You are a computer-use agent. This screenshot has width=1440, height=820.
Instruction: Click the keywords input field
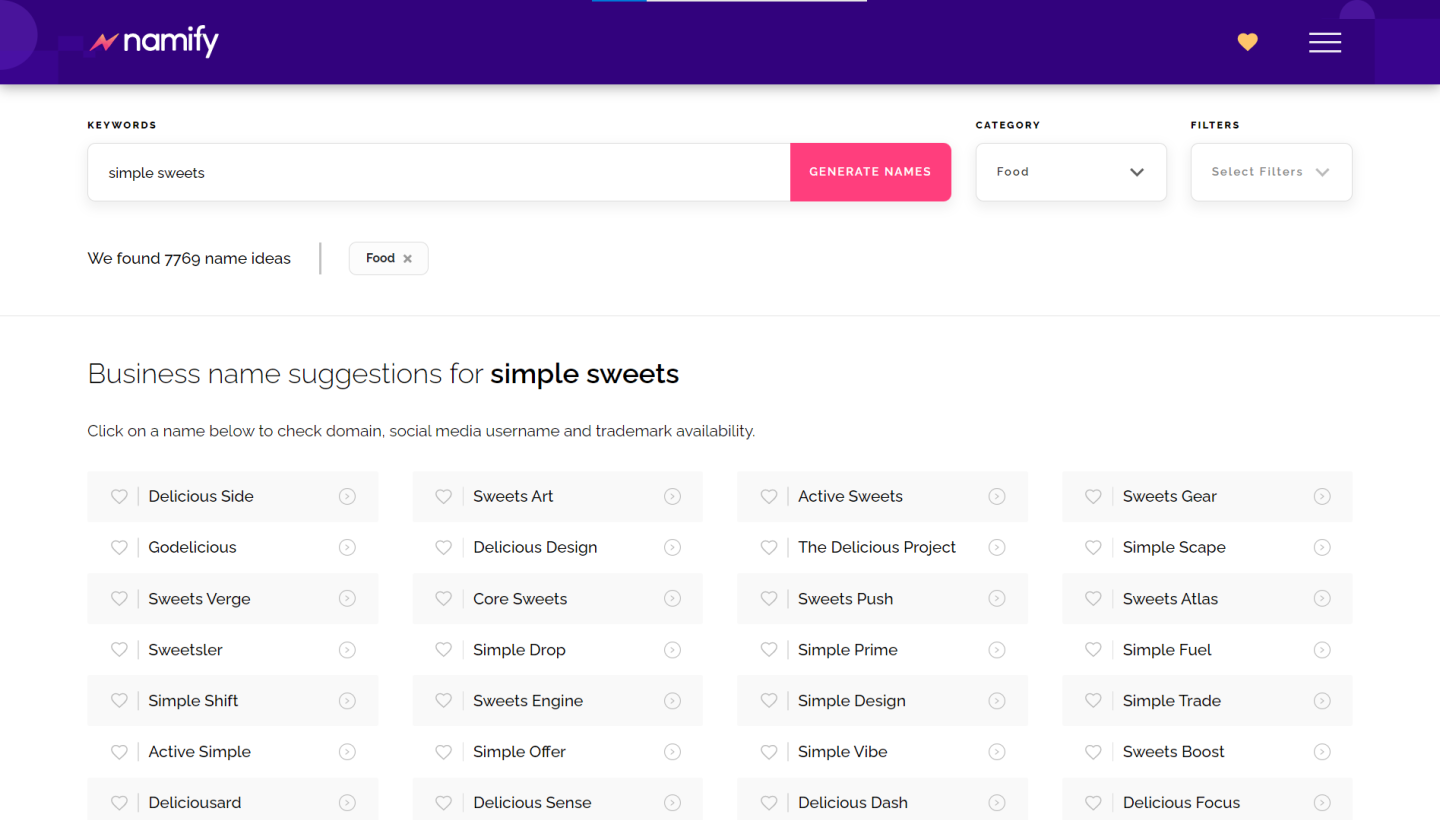(x=438, y=173)
